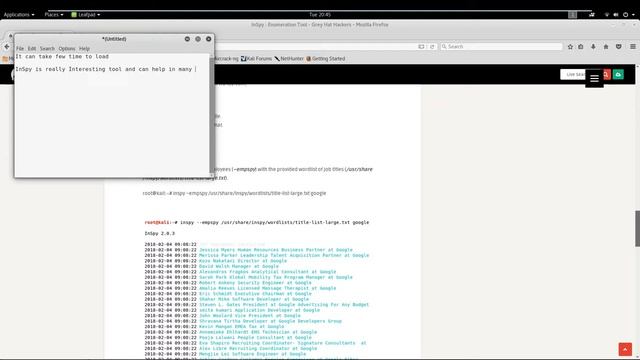The height and width of the screenshot is (360, 640).
Task: Open the Applications menu in the top panel
Action: pyautogui.click(x=19, y=15)
